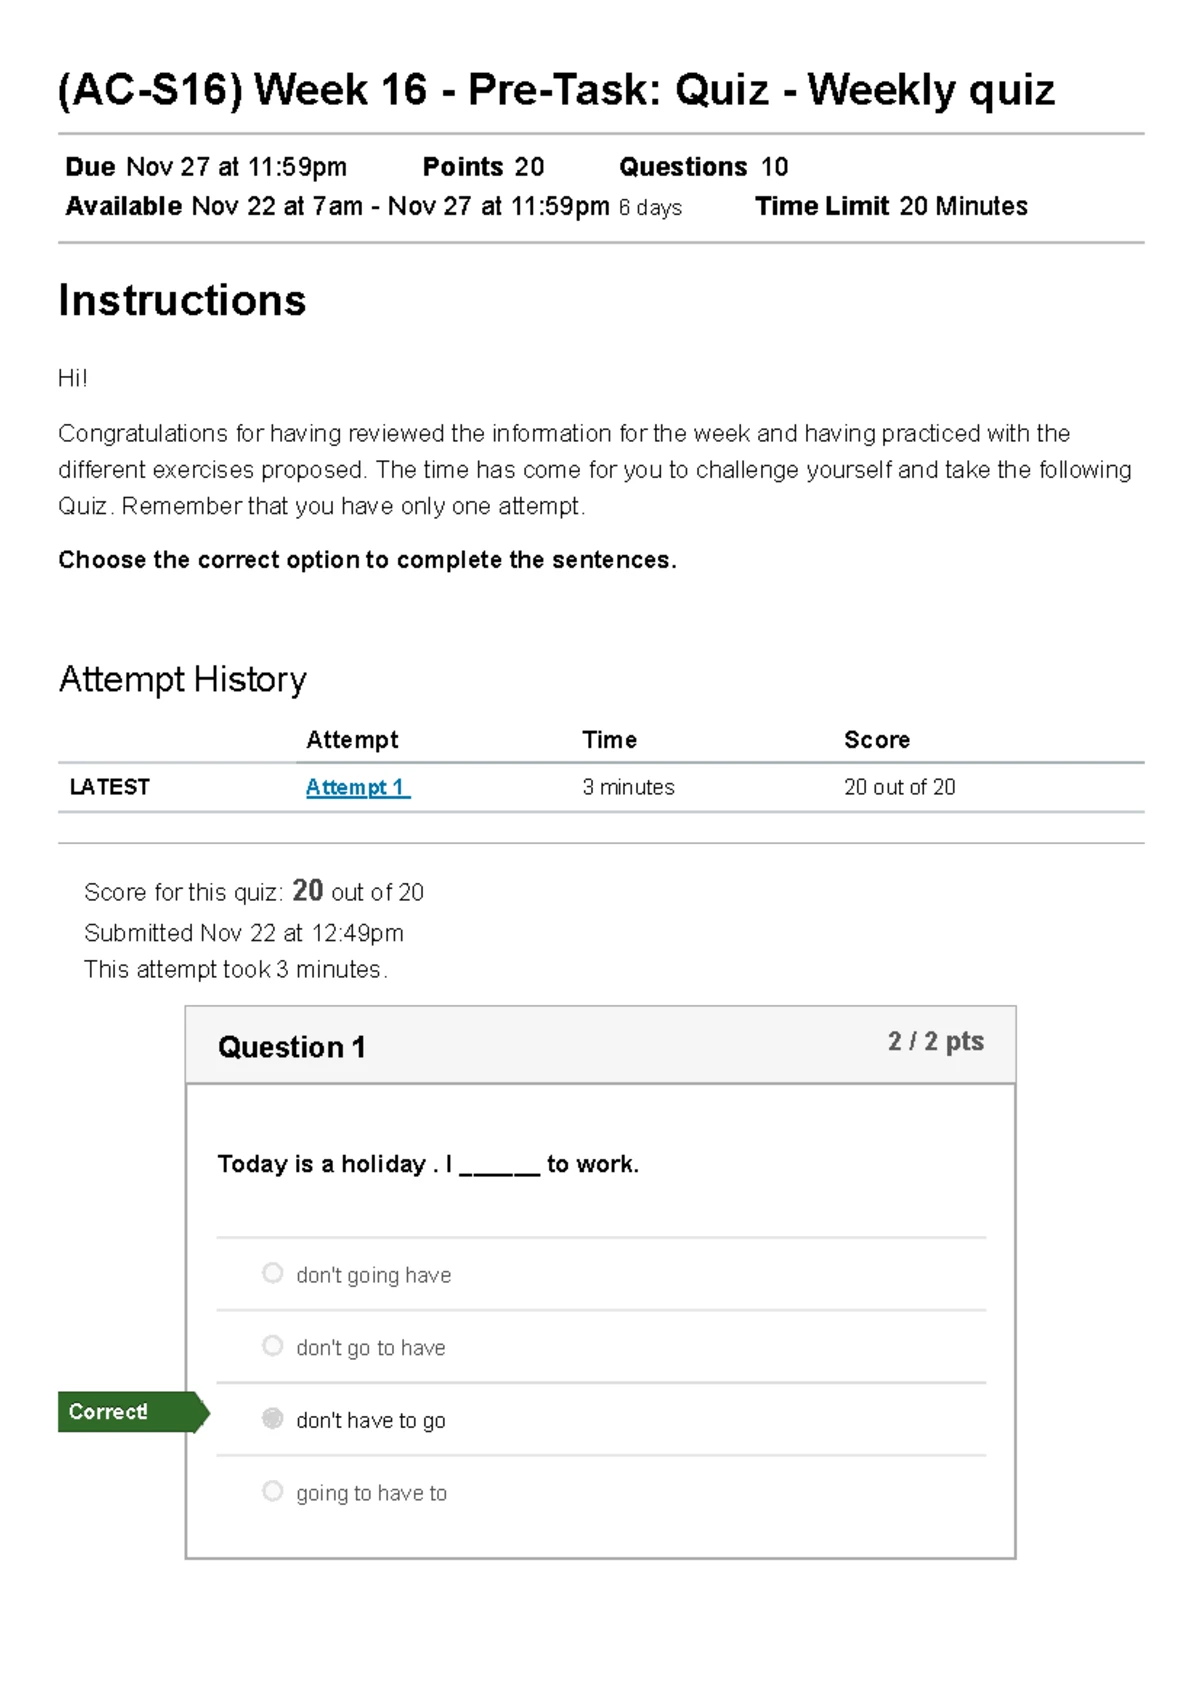The height and width of the screenshot is (1698, 1200).
Task: Choose the "don't go to have" radio option
Action: coord(272,1346)
